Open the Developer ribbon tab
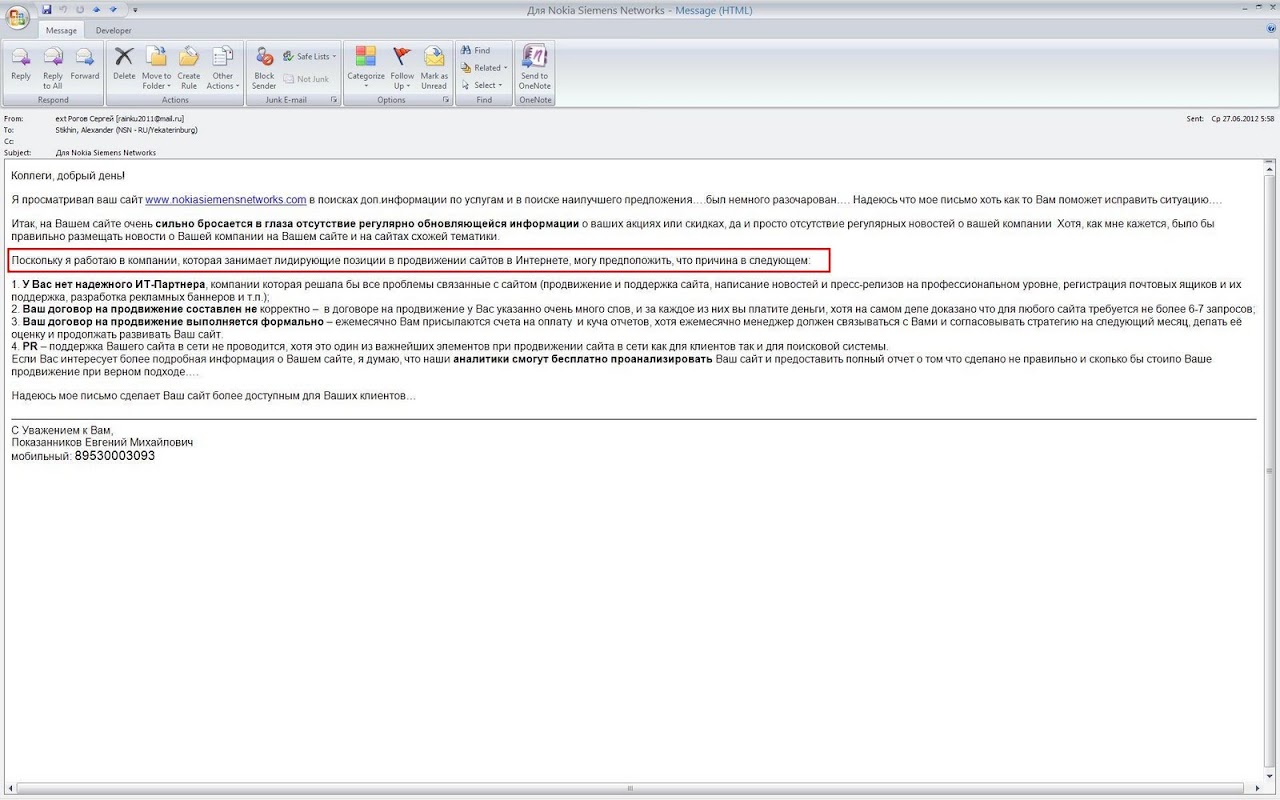1280x800 pixels. click(113, 30)
